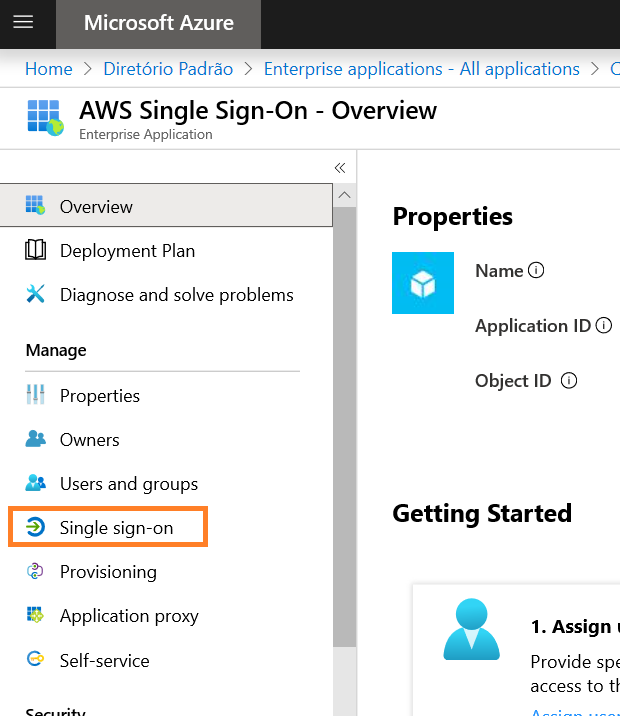Go to Home via breadcrumb link
Screen dimensions: 620x716
pyautogui.click(x=49, y=69)
